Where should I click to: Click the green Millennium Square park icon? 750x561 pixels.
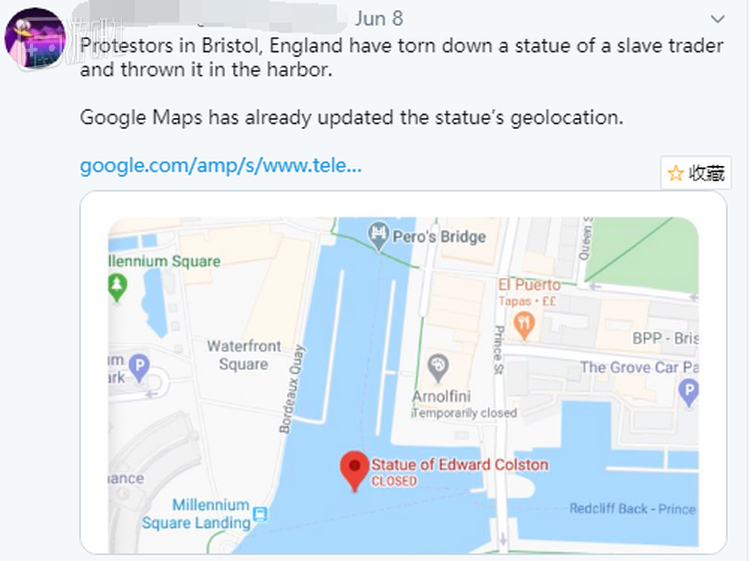(x=118, y=288)
